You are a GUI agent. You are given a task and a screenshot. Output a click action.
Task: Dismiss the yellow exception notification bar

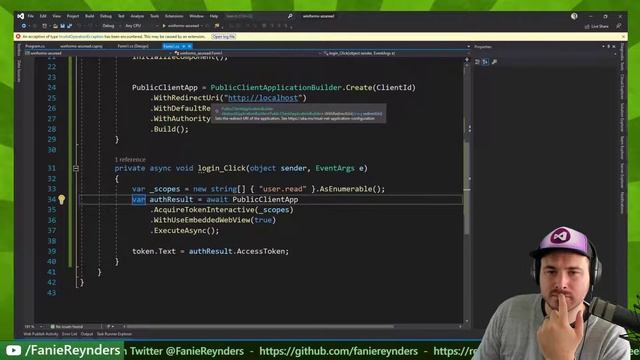623,36
